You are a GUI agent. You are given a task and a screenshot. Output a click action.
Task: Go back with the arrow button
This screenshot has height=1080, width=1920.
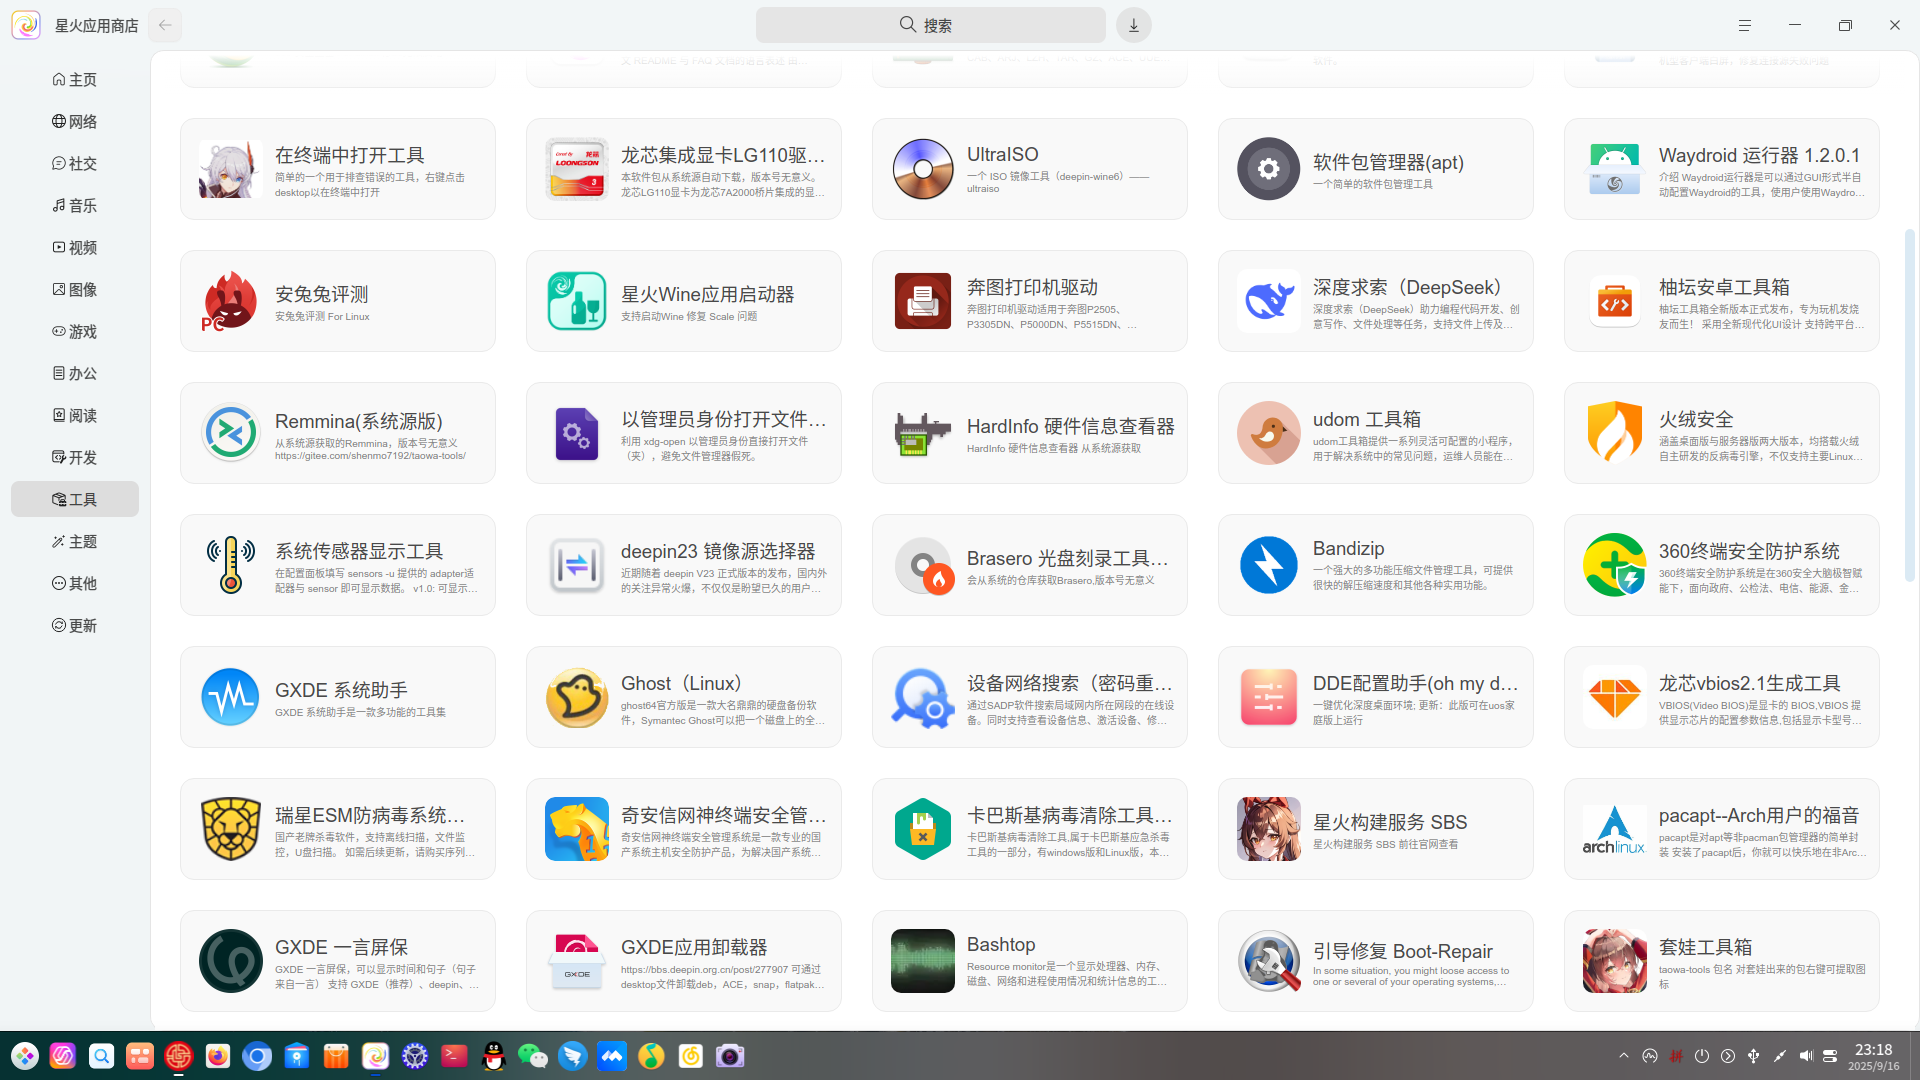165,25
